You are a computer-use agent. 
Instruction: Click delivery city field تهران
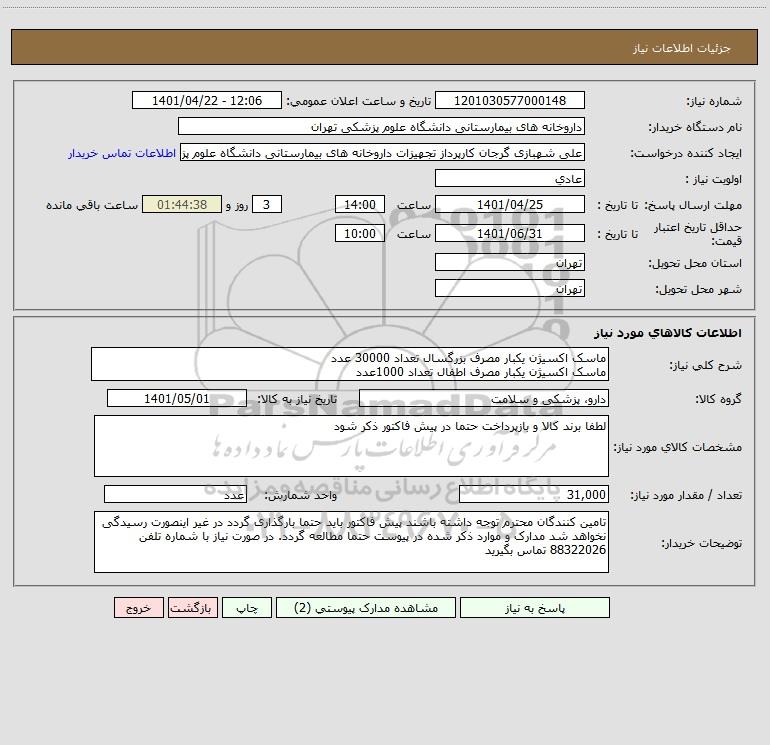point(510,288)
